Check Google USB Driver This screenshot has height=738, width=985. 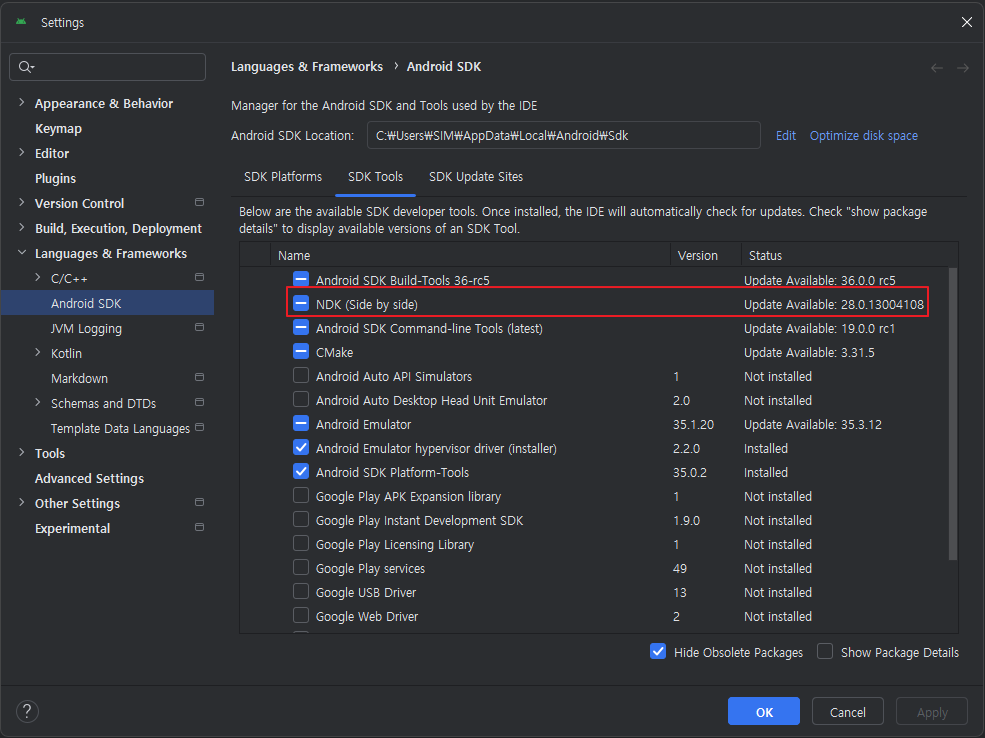click(x=301, y=591)
